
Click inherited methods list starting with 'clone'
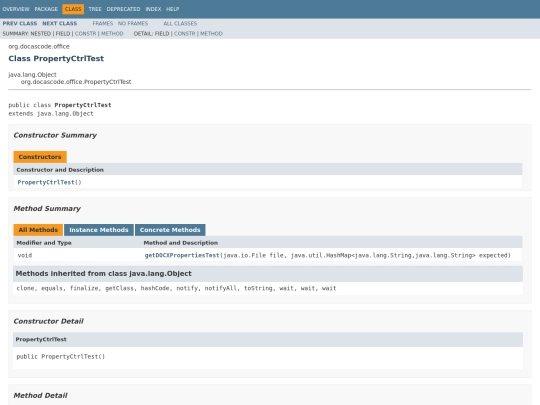pyautogui.click(x=176, y=288)
